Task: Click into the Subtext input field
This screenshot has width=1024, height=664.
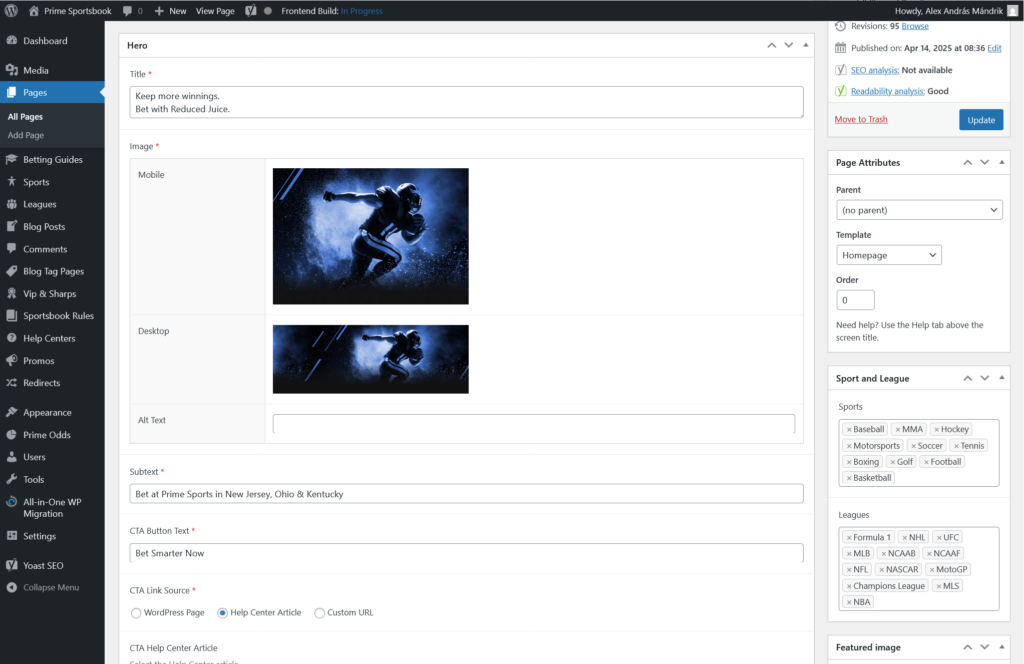Action: 466,493
